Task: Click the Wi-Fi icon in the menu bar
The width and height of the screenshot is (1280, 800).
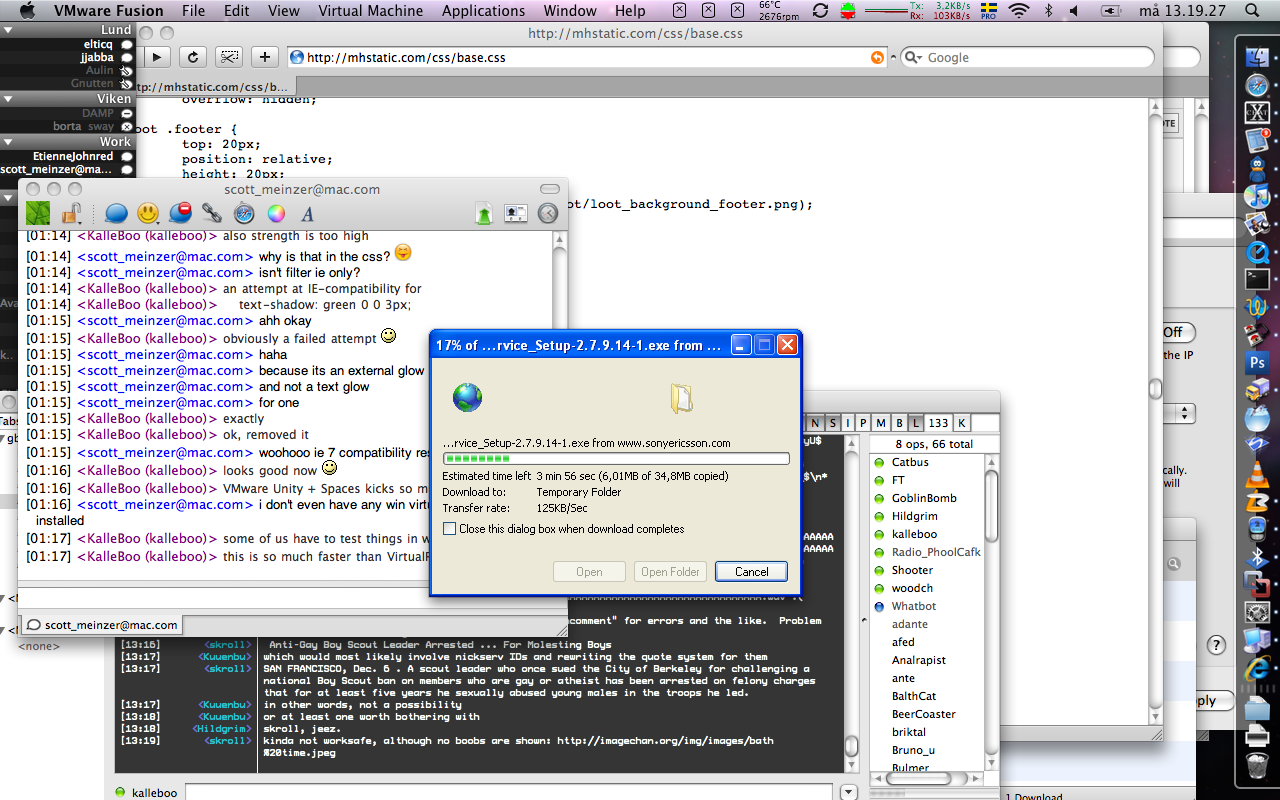Action: point(1019,11)
